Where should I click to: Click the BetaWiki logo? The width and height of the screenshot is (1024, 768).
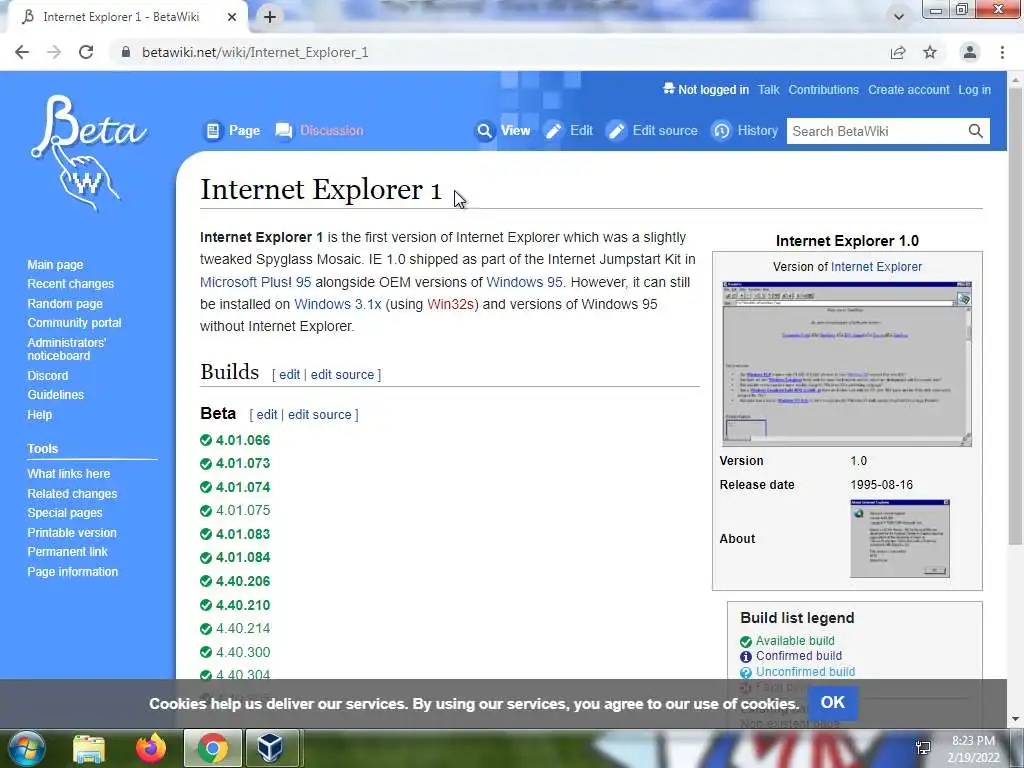[x=88, y=153]
